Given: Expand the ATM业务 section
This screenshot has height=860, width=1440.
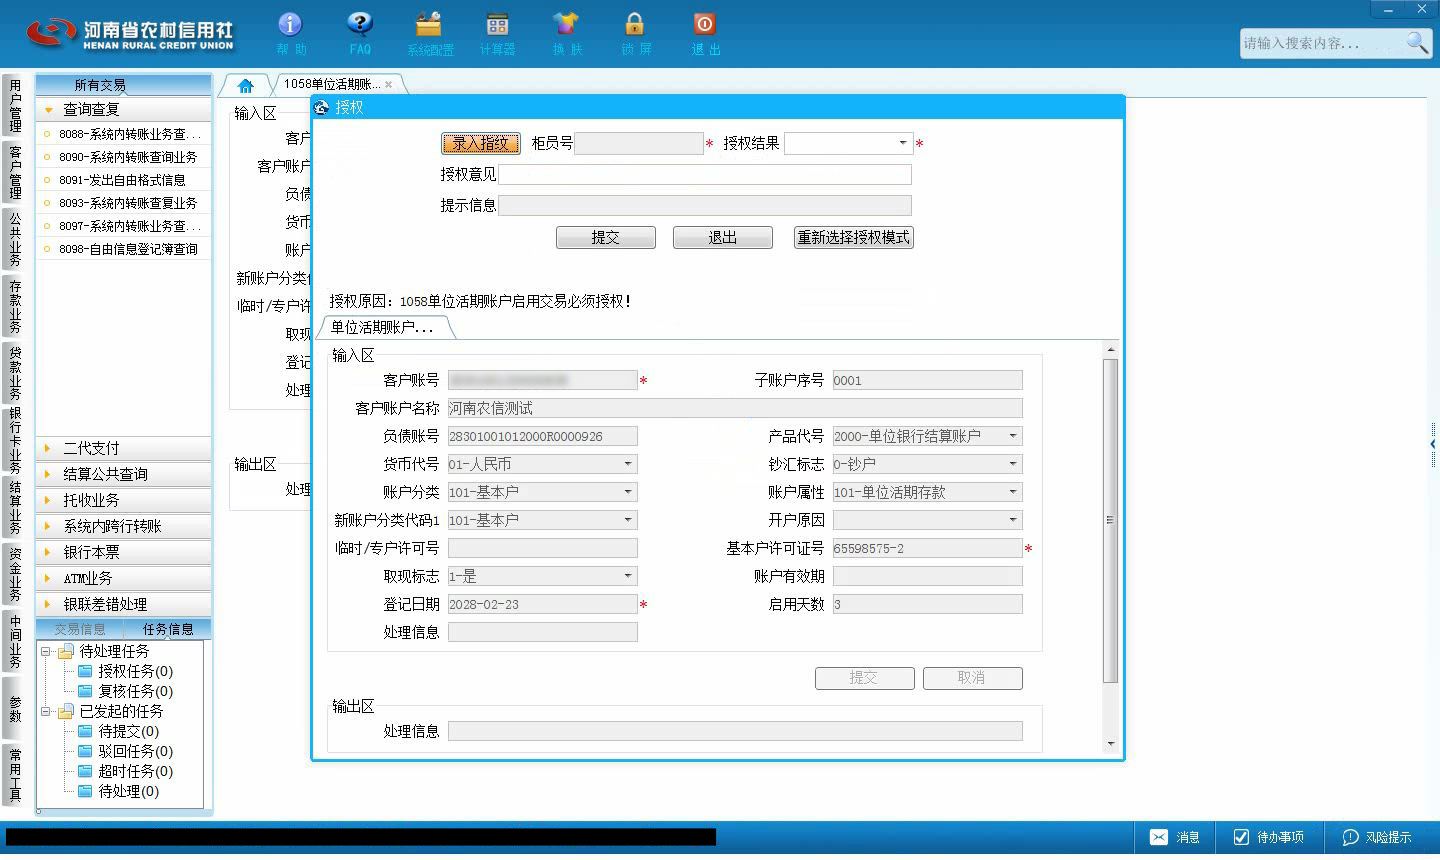Looking at the screenshot, I should pos(124,578).
